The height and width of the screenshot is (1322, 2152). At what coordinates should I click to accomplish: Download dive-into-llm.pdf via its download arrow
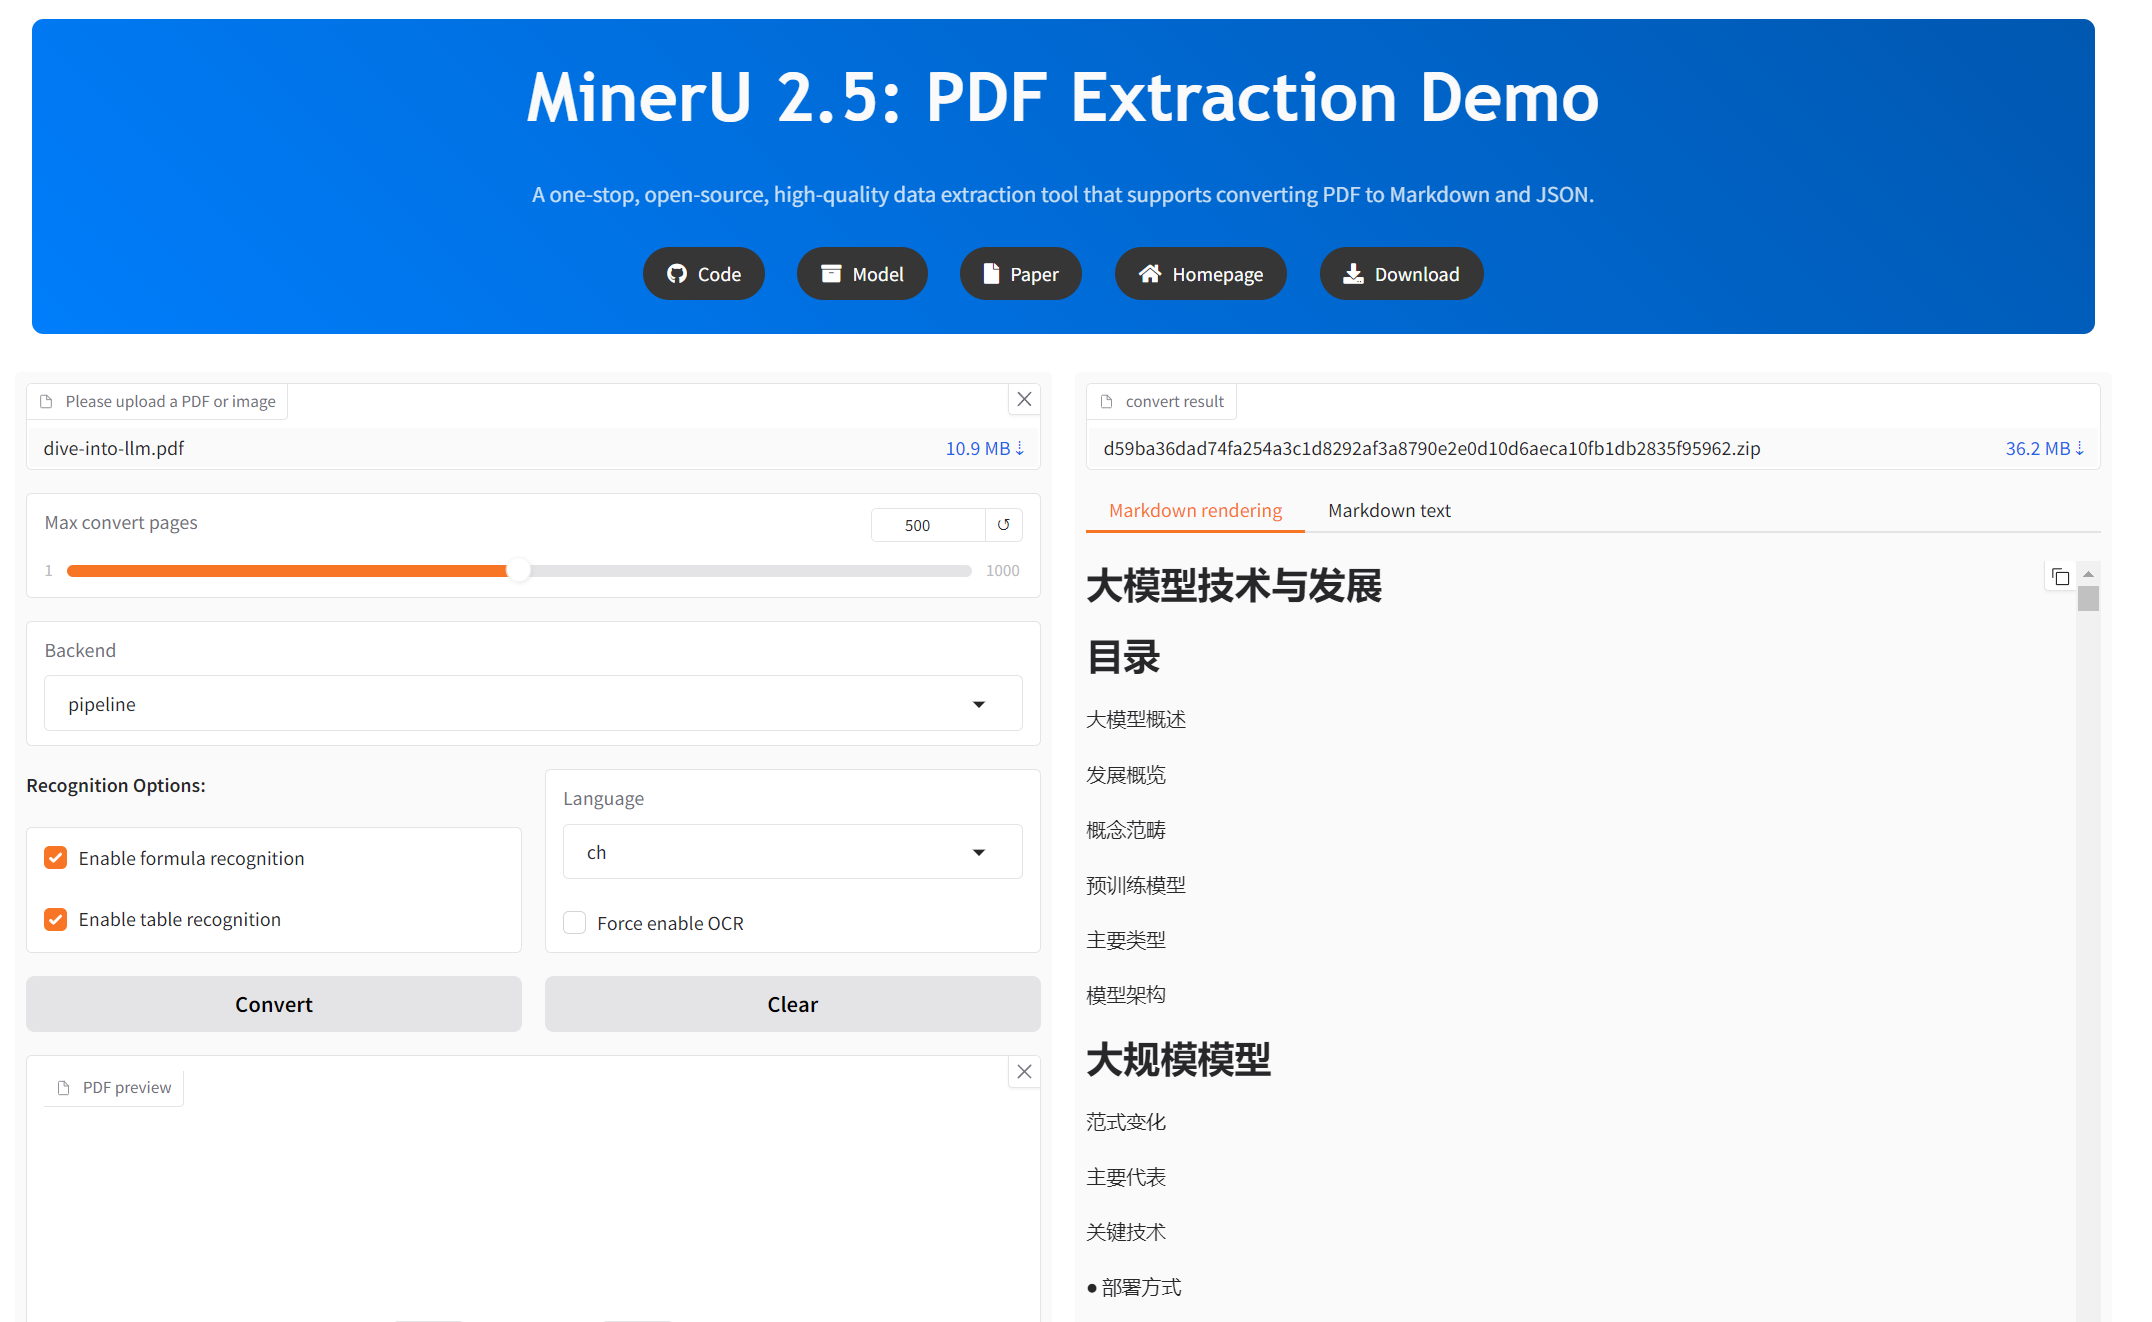coord(1021,448)
